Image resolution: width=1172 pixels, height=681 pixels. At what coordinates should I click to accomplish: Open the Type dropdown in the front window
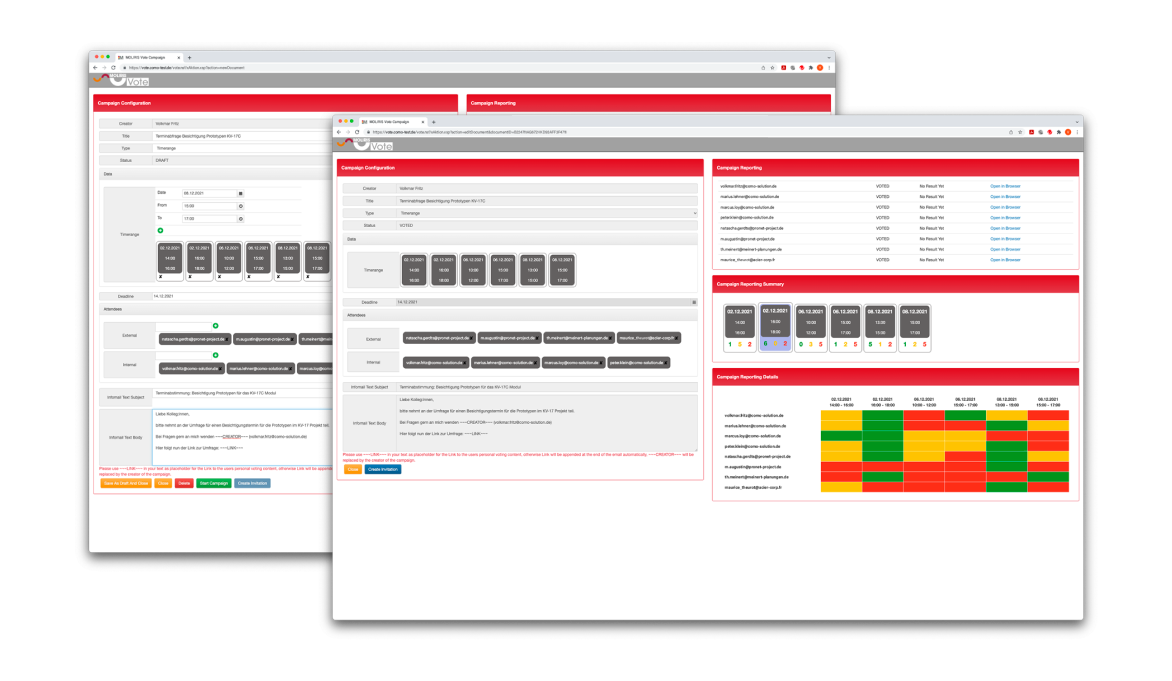[547, 213]
